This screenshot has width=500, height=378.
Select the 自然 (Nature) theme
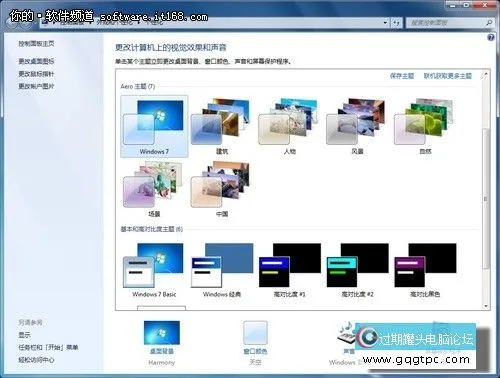point(425,126)
